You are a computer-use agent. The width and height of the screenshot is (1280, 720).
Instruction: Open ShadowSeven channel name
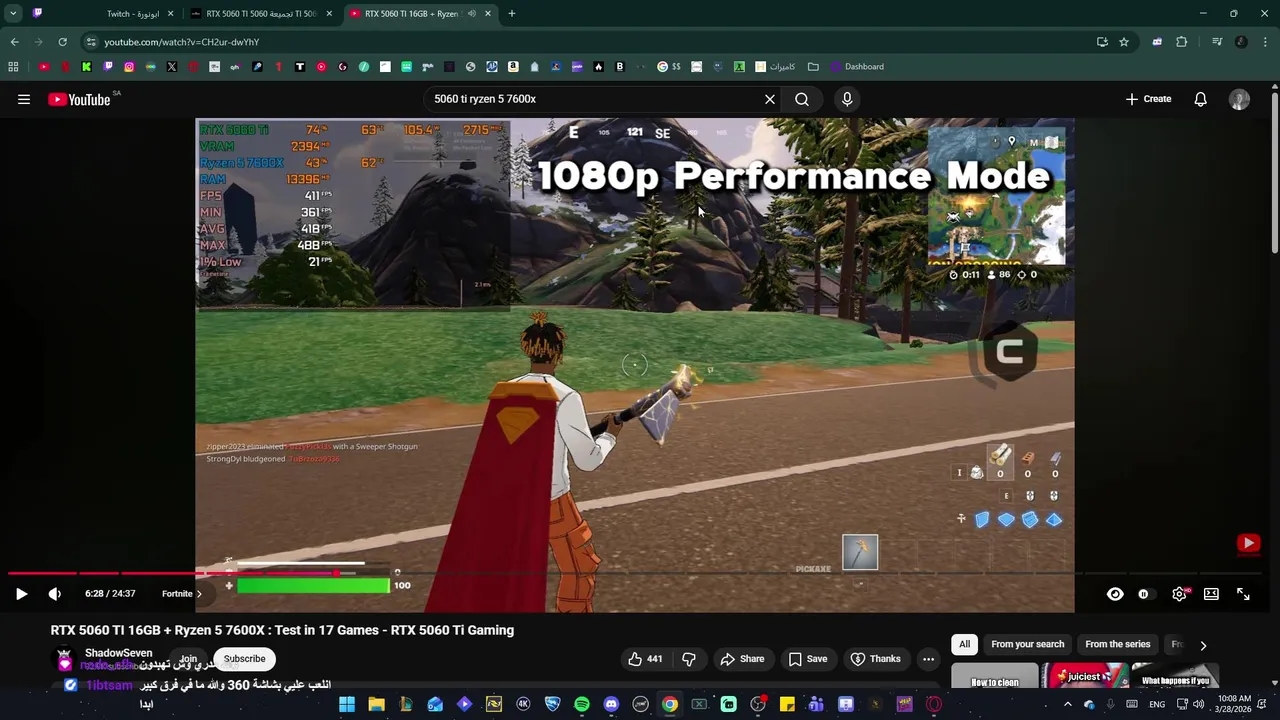coord(119,653)
